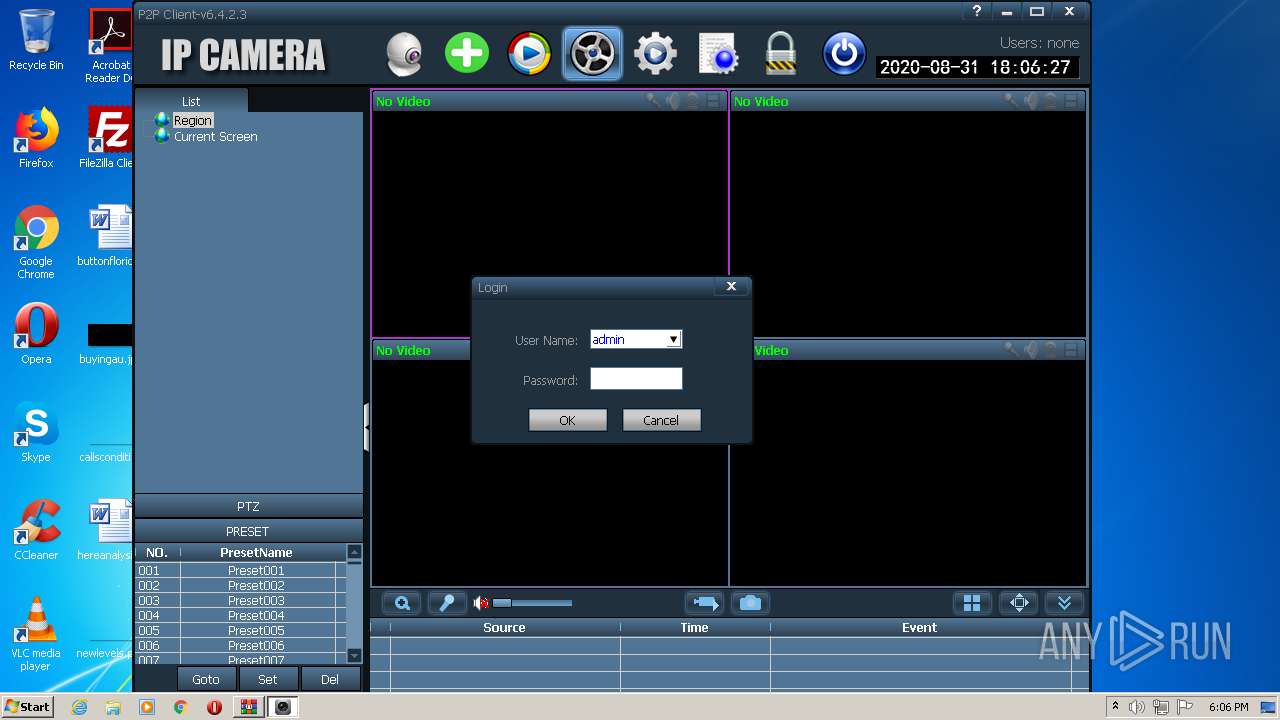Screen dimensions: 1280x720
Task: Click the video record camera icon
Action: [704, 603]
